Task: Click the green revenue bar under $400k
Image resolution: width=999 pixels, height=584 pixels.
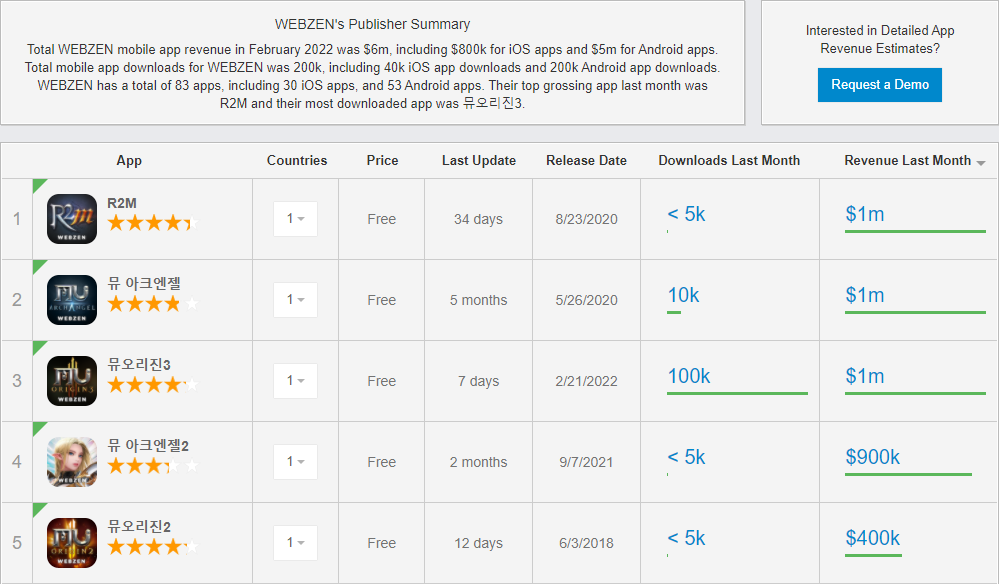Action: 873,555
